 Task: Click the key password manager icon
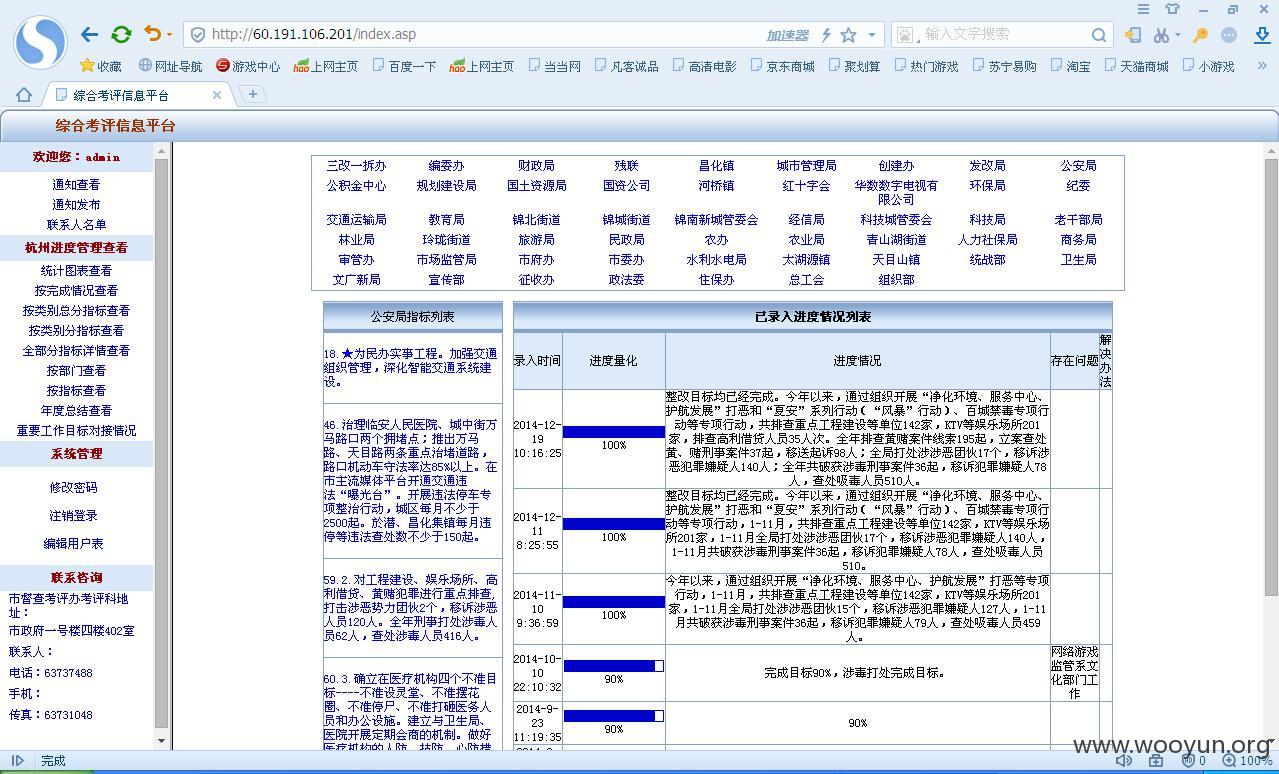1201,35
